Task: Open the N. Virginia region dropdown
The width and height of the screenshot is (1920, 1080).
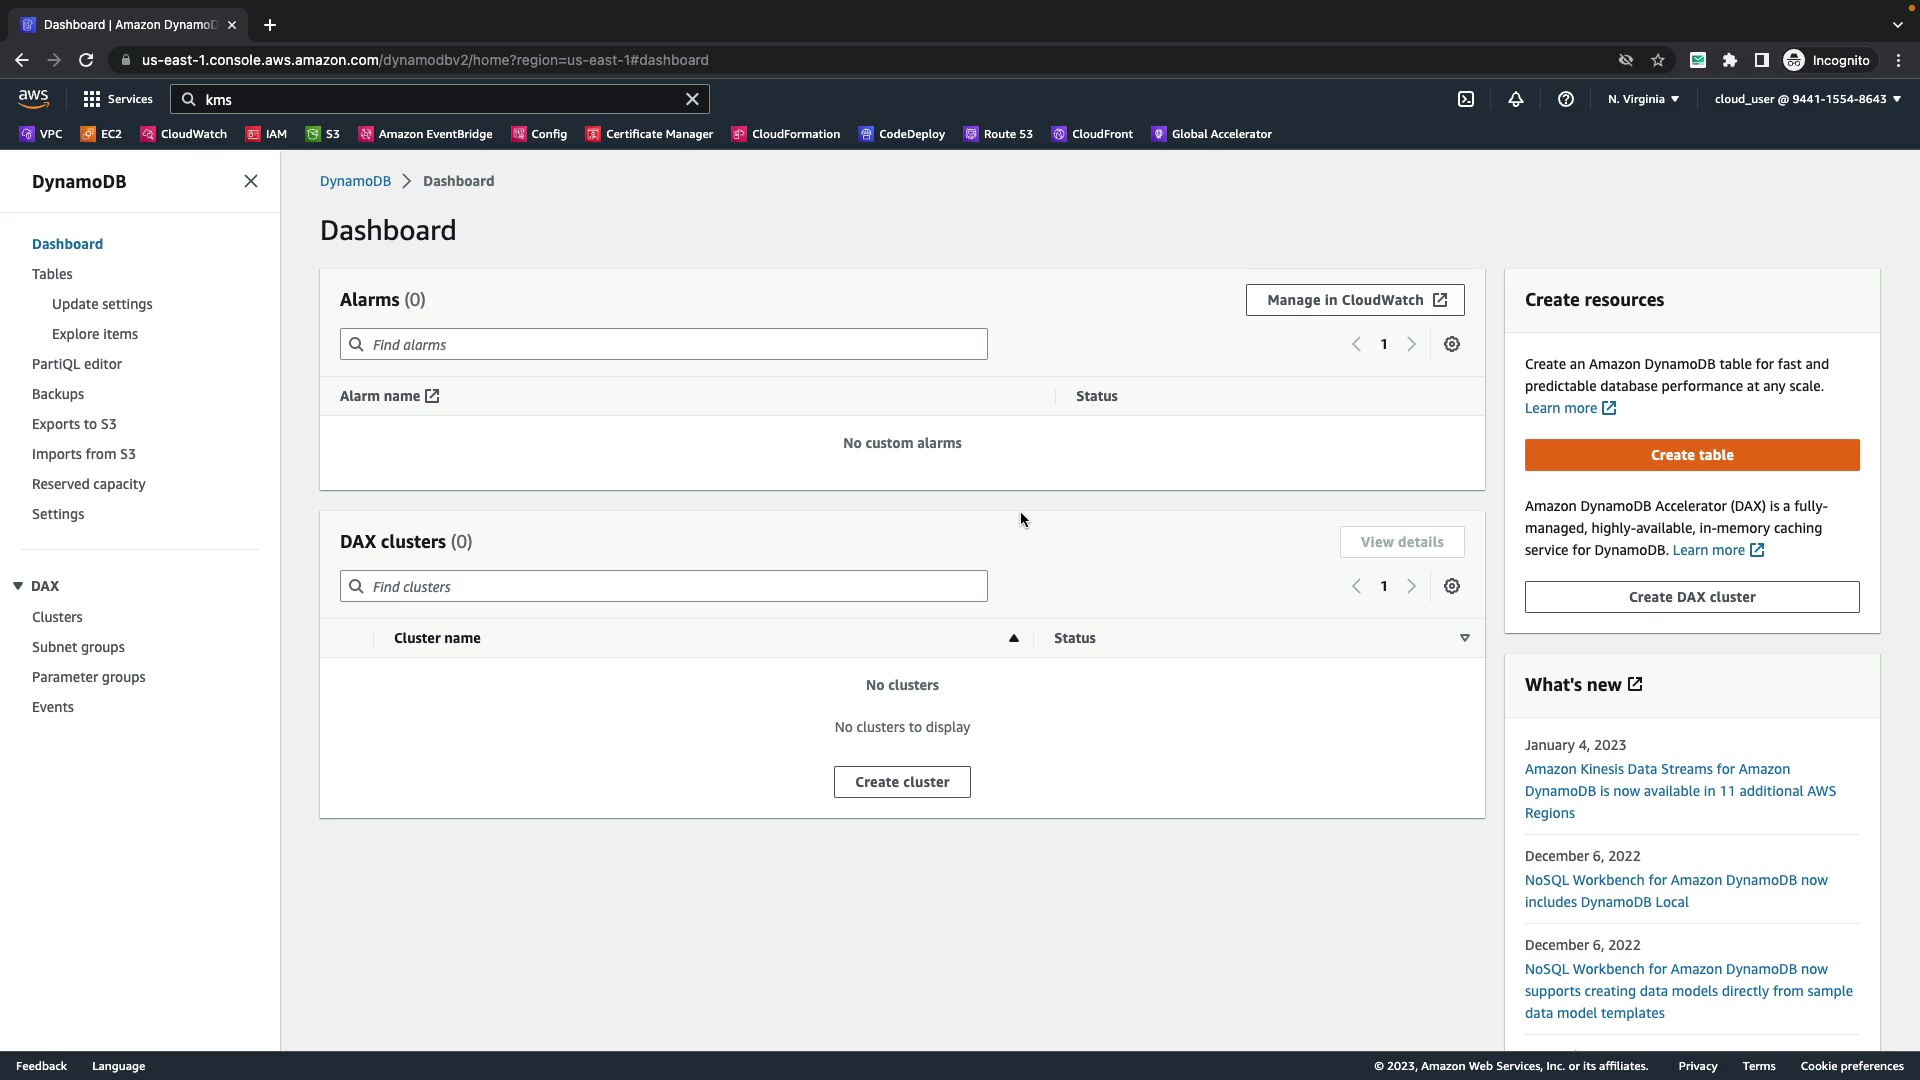Action: click(x=1643, y=99)
